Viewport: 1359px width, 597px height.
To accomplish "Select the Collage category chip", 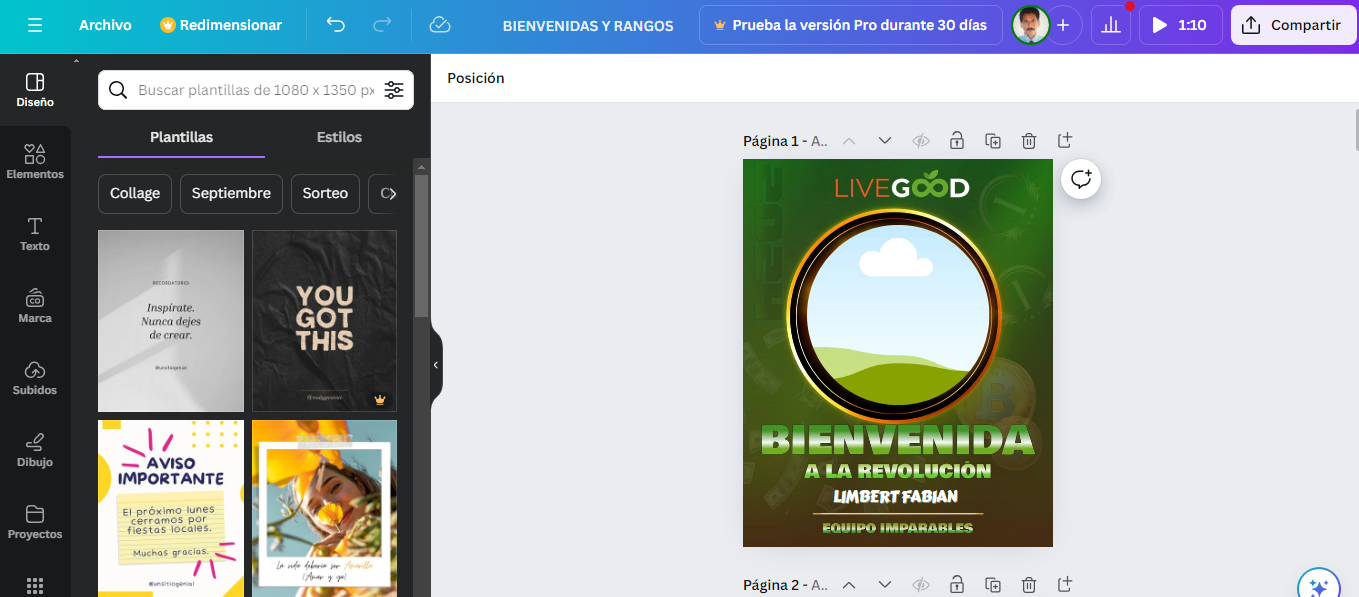I will pos(135,194).
